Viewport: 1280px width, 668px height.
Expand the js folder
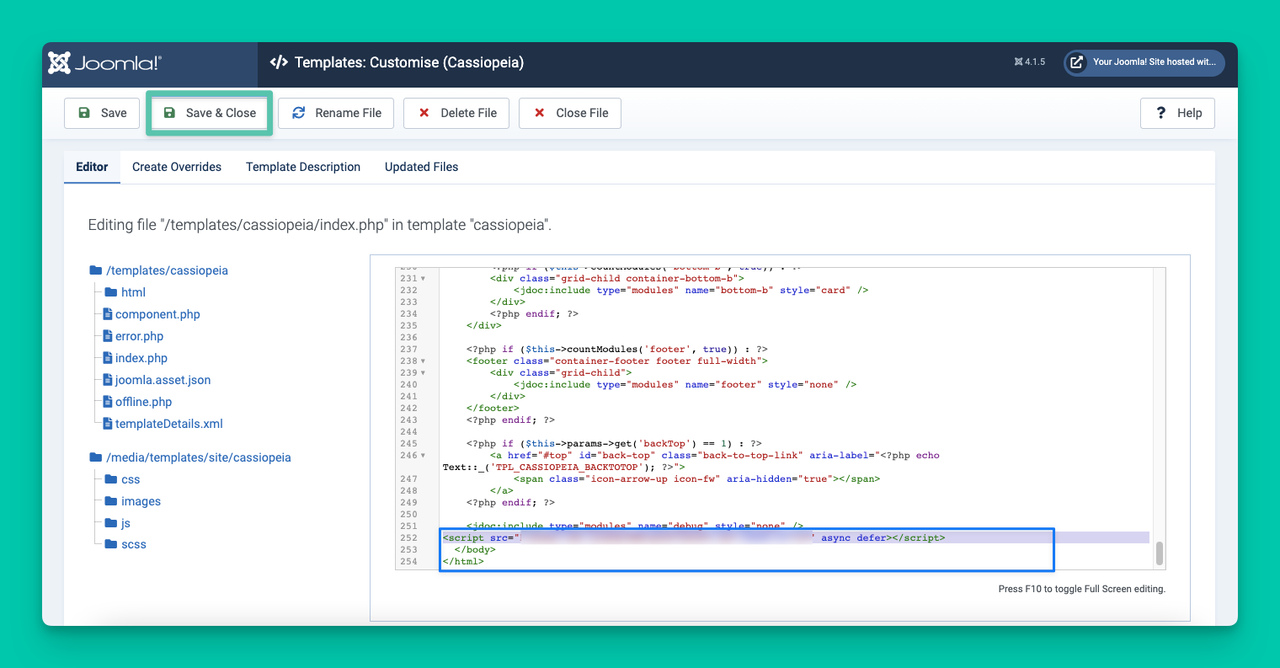126,523
